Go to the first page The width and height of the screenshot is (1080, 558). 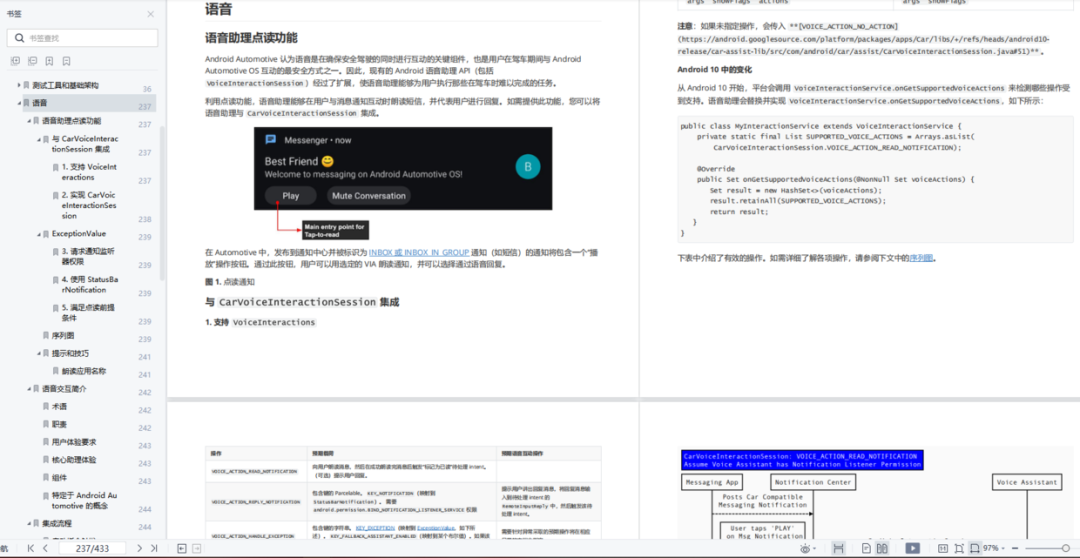click(31, 548)
